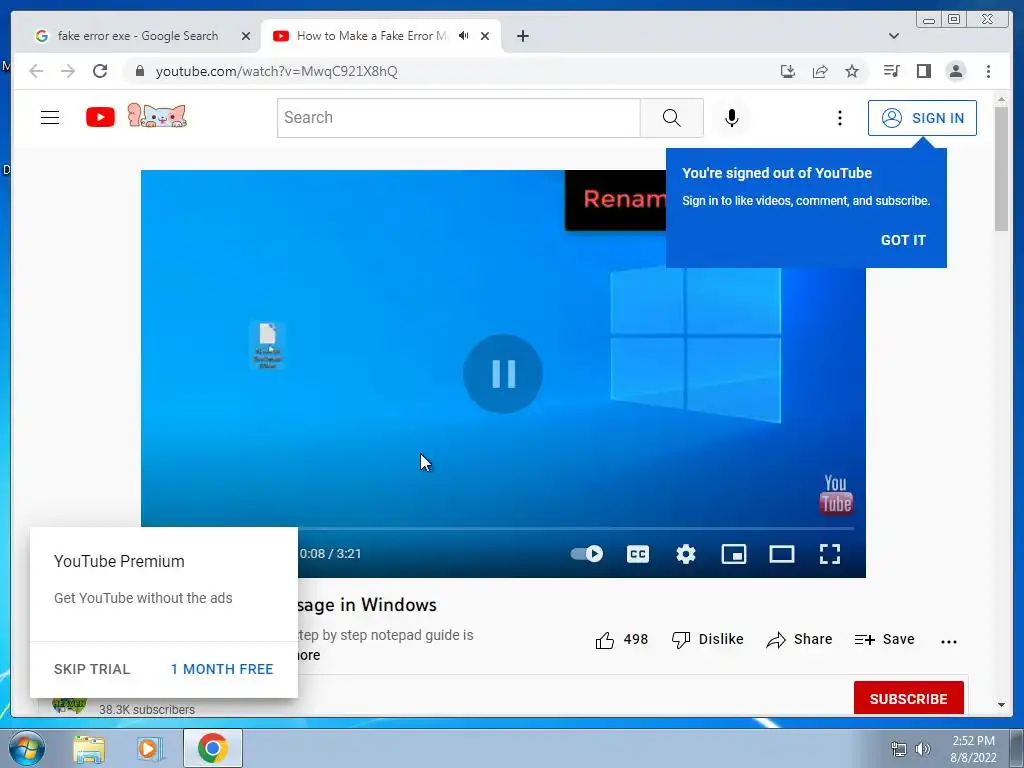1024x768 pixels.
Task: Open the network tray icon
Action: click(x=899, y=748)
